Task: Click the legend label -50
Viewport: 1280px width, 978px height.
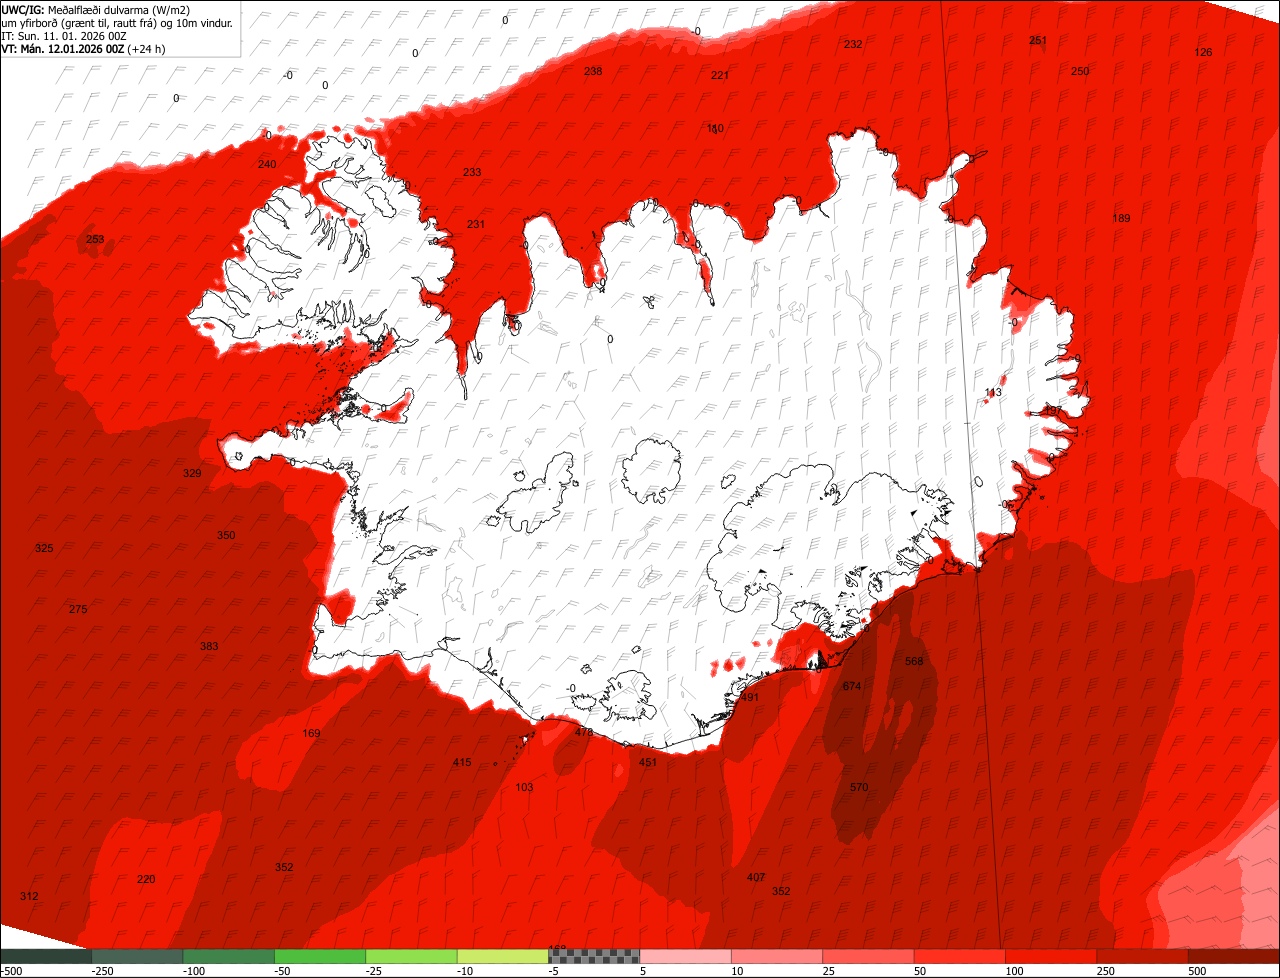Action: coord(284,971)
